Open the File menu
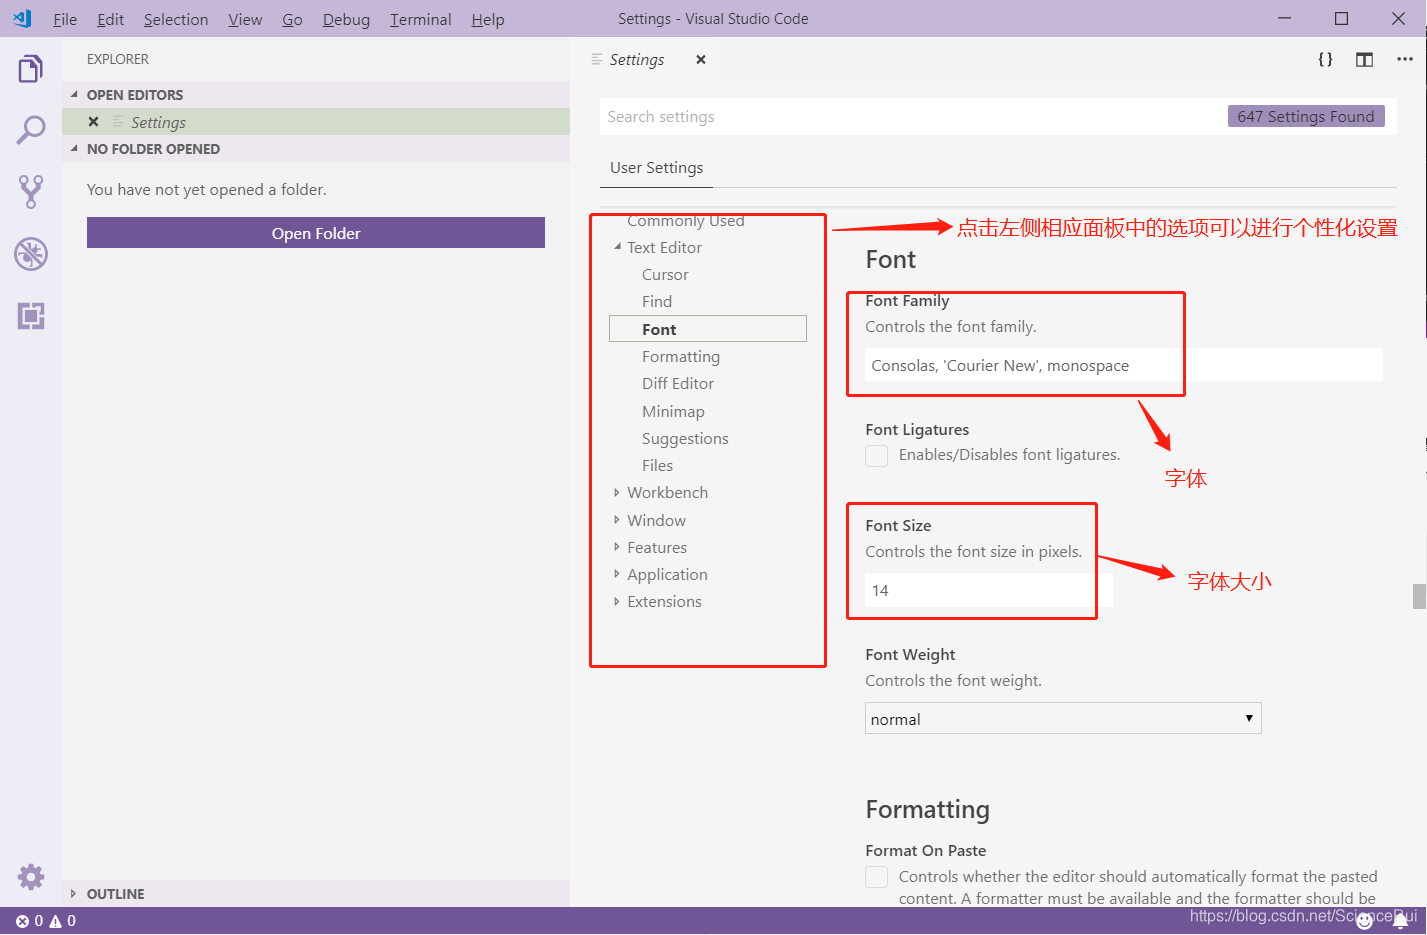 coord(65,19)
